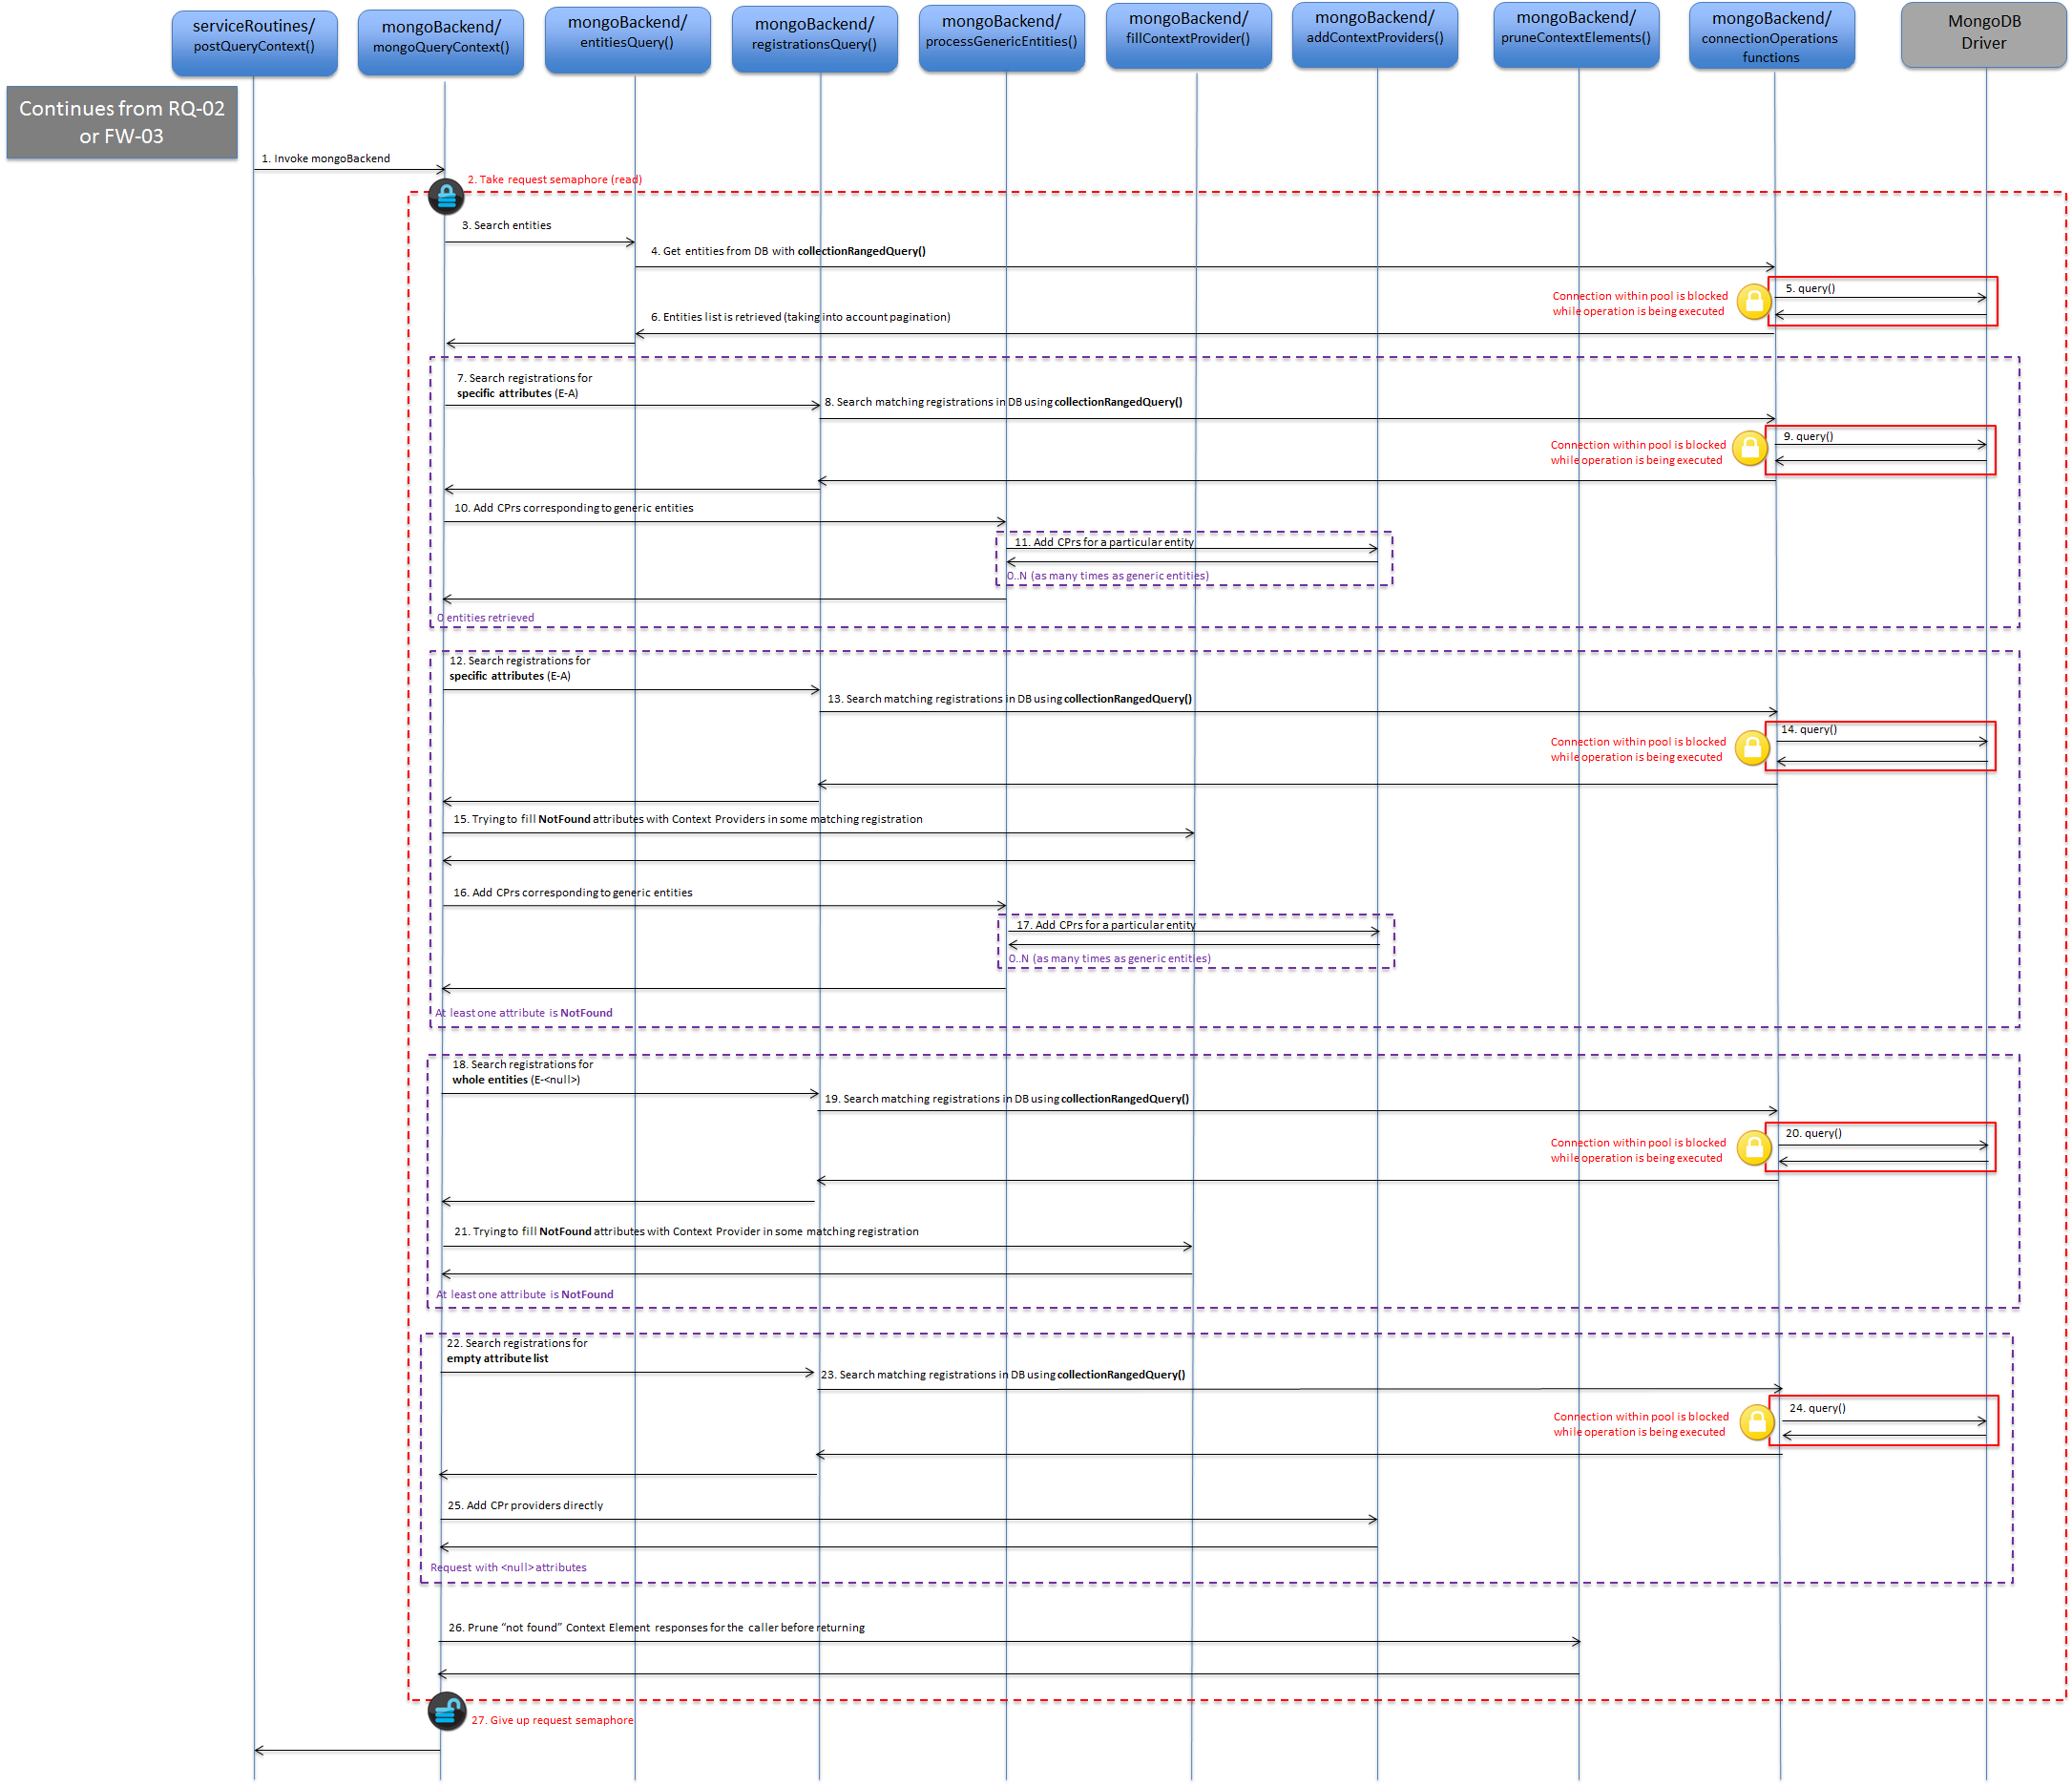Click the connectionOperations functions header box

tap(1772, 36)
